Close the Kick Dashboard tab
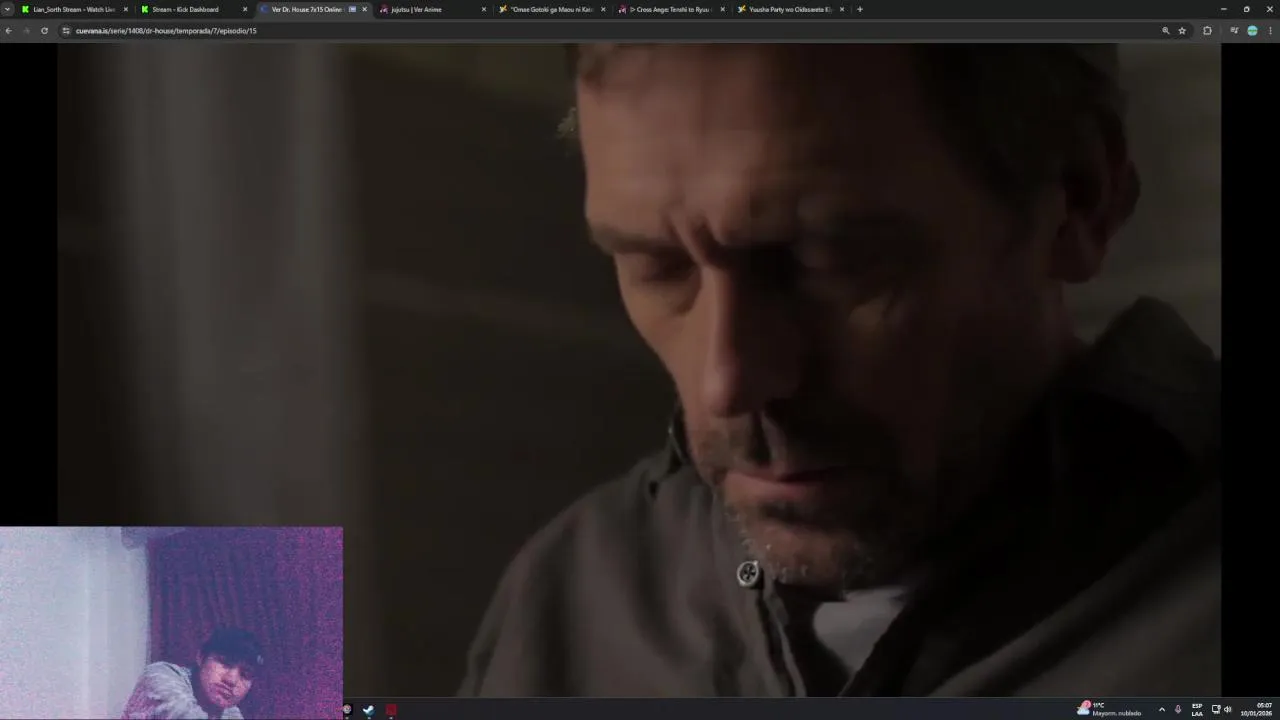 tap(245, 9)
